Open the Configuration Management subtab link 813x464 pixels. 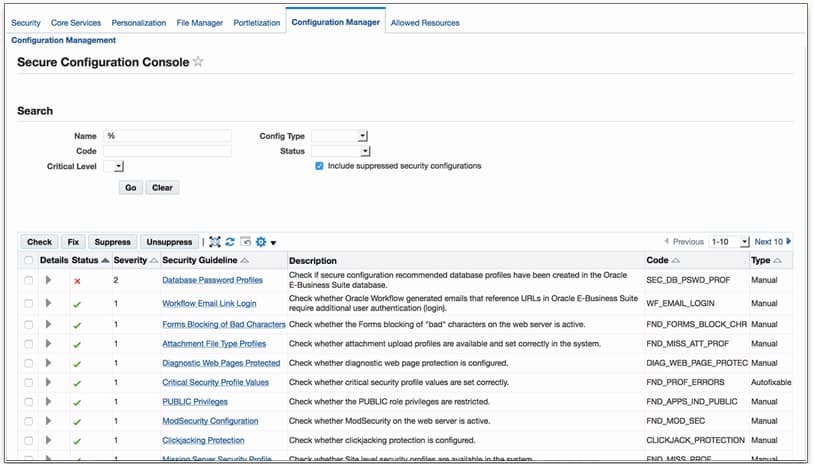63,40
